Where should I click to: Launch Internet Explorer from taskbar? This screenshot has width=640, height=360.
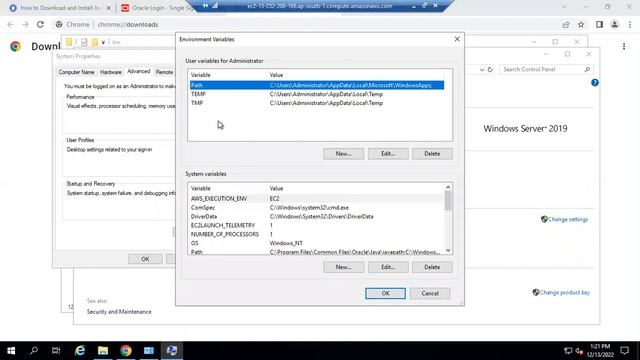click(x=80, y=351)
